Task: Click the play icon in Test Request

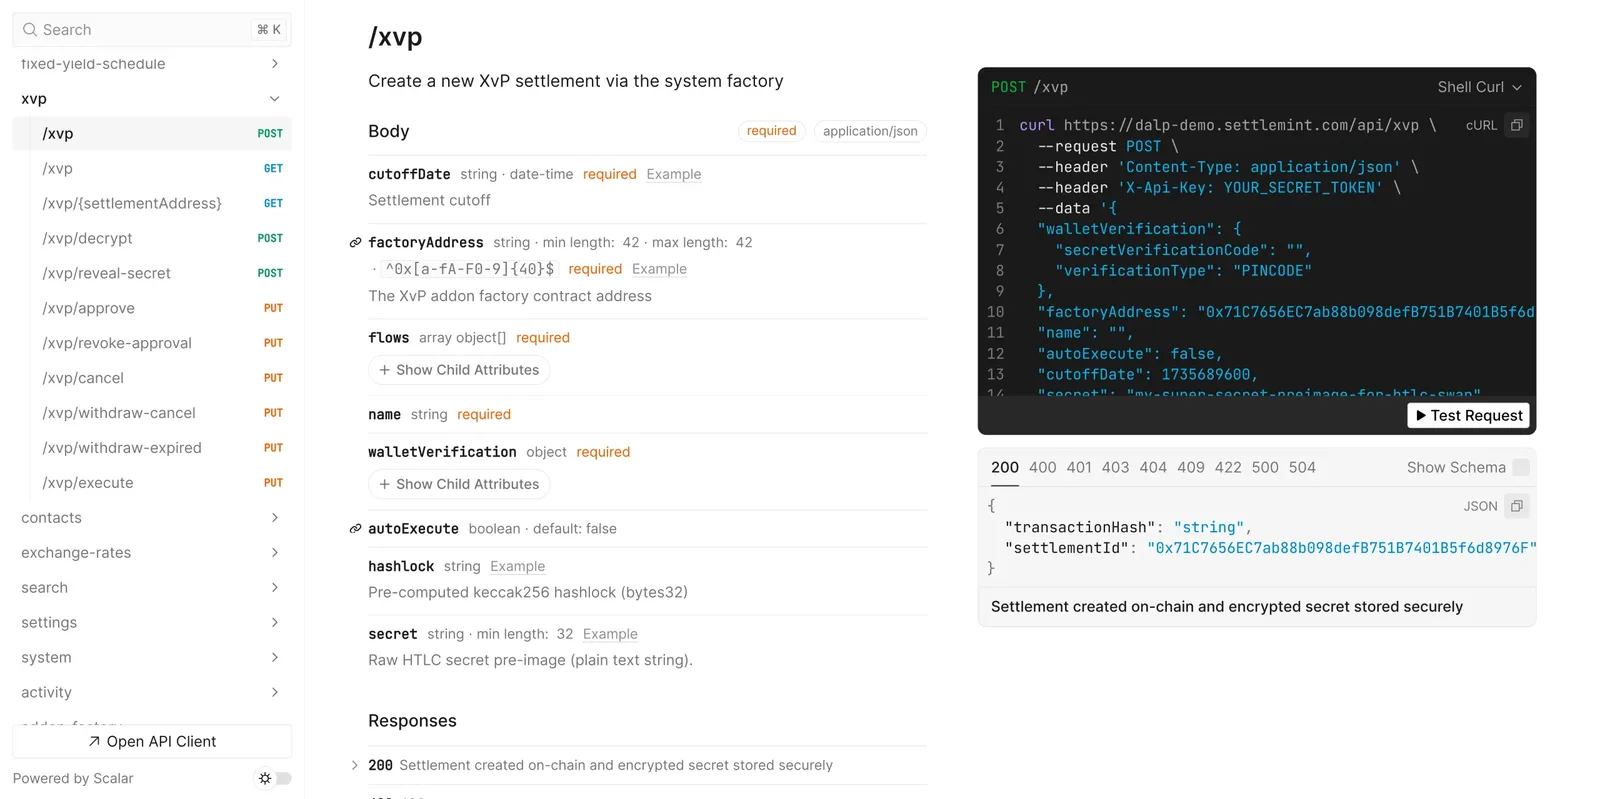Action: click(1421, 415)
